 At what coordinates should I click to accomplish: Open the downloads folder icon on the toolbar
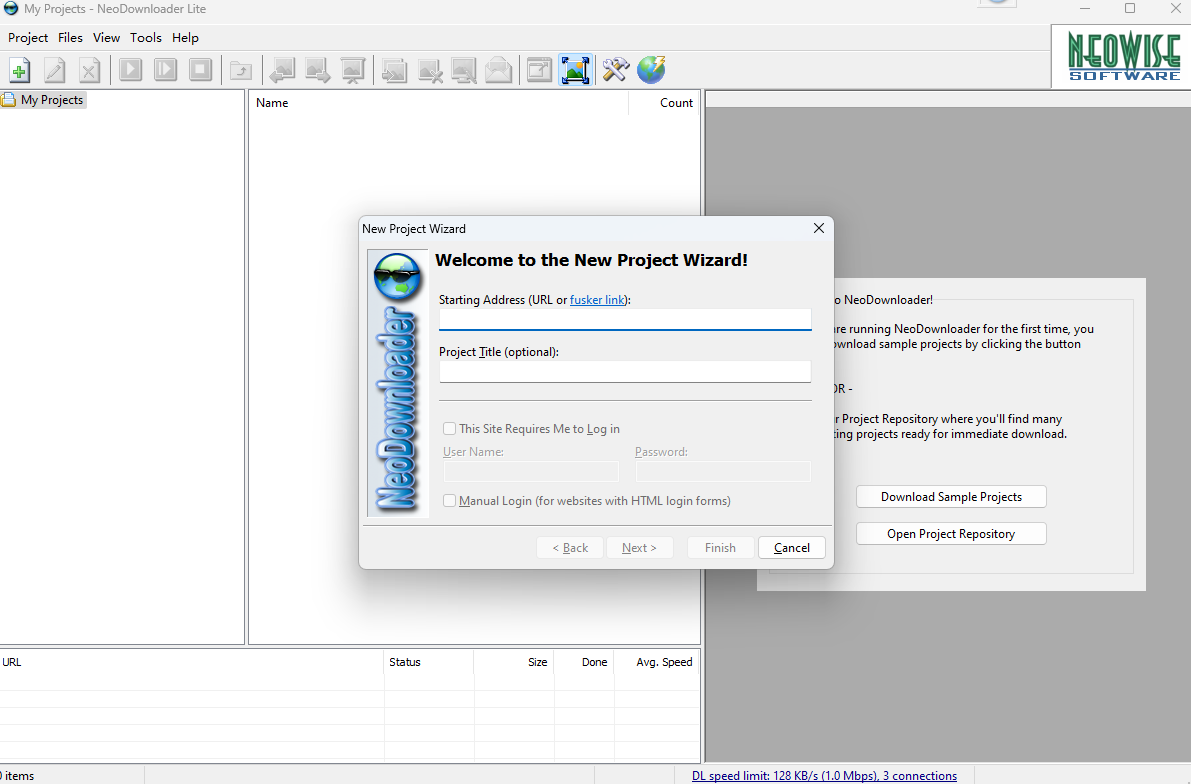pyautogui.click(x=240, y=70)
